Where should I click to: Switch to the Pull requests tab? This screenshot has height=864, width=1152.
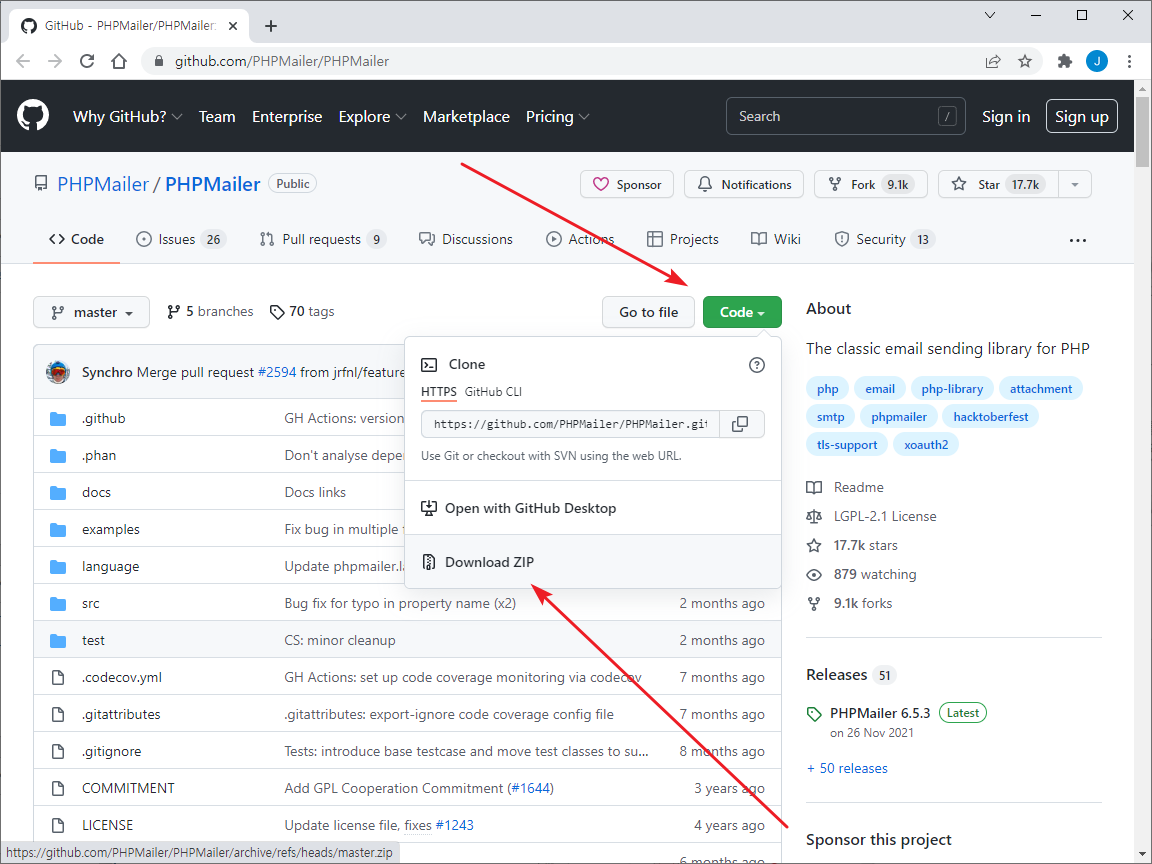tap(323, 240)
